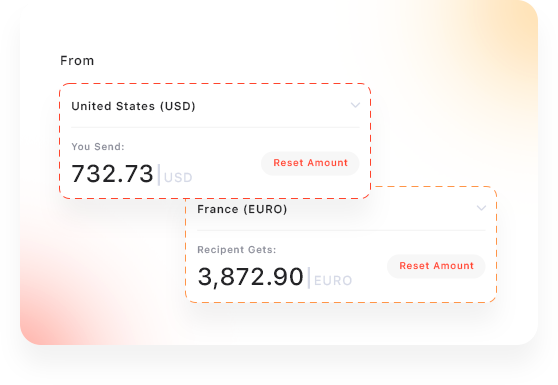
Task: Click the USD currency suffix
Action: [x=178, y=178]
